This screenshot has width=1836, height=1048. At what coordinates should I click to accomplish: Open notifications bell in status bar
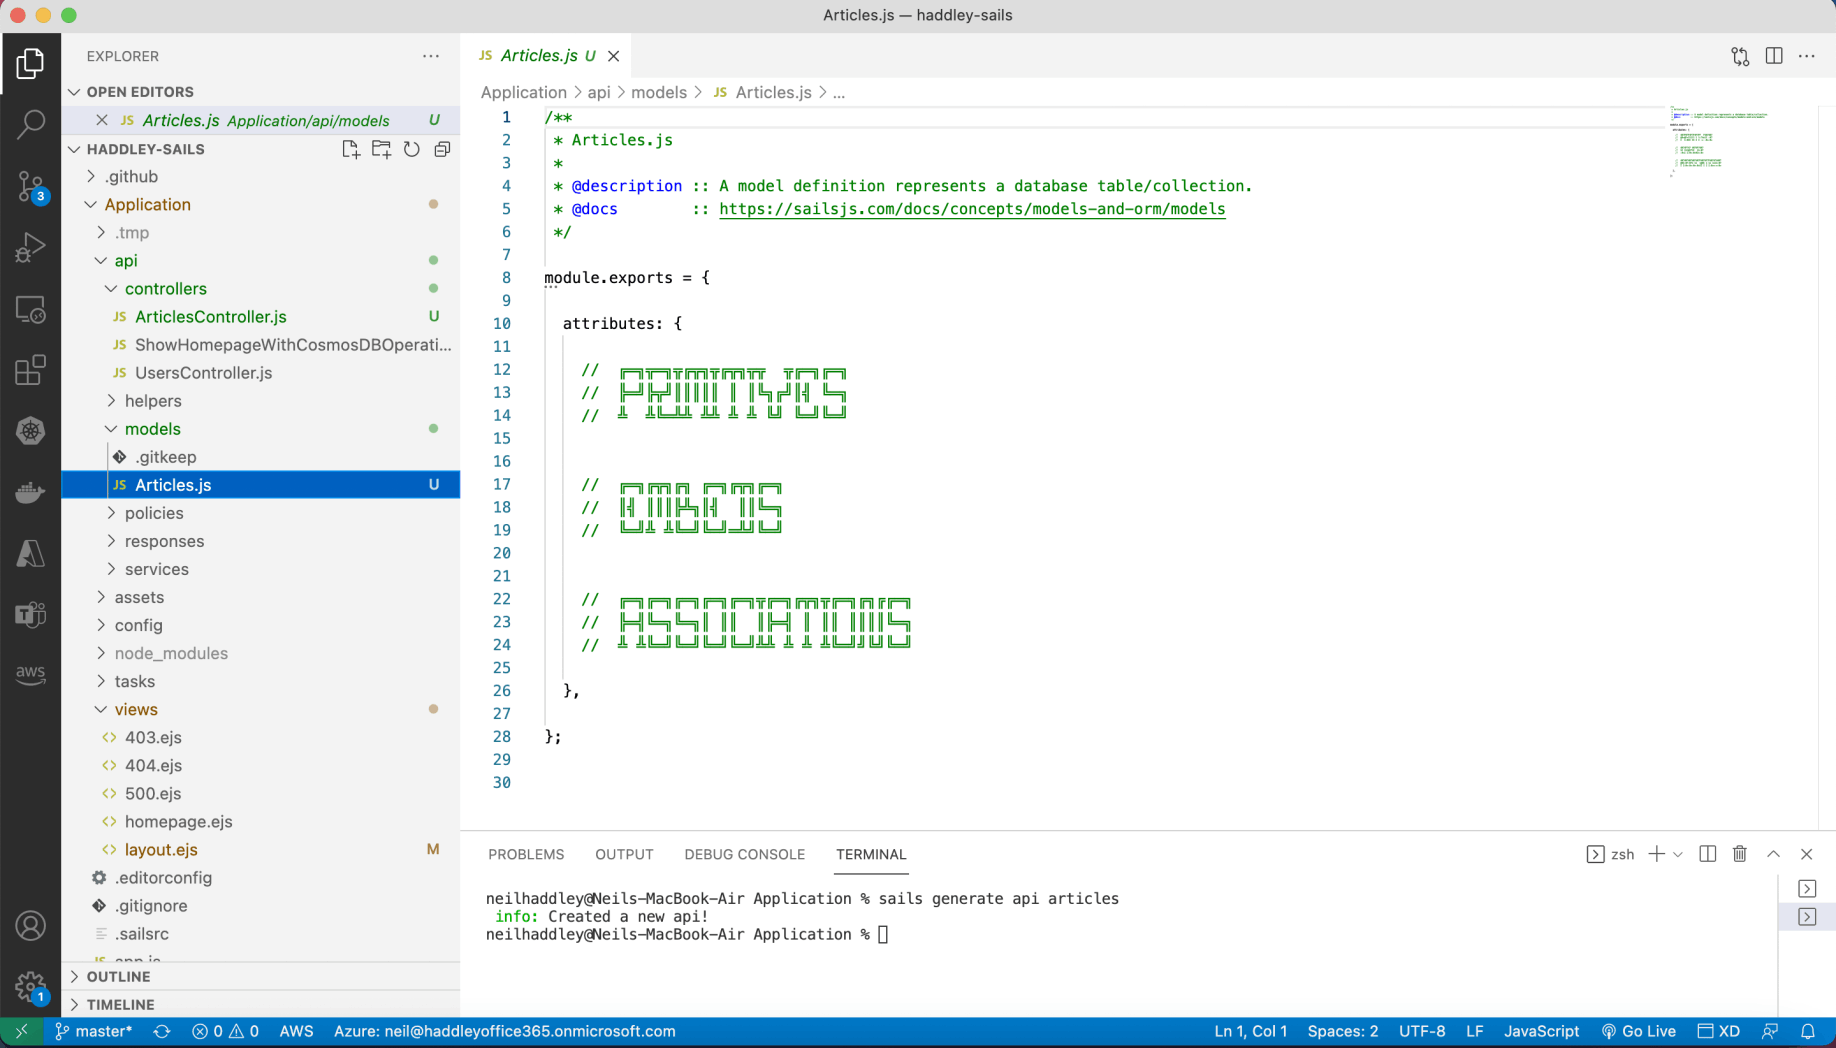tap(1808, 1031)
